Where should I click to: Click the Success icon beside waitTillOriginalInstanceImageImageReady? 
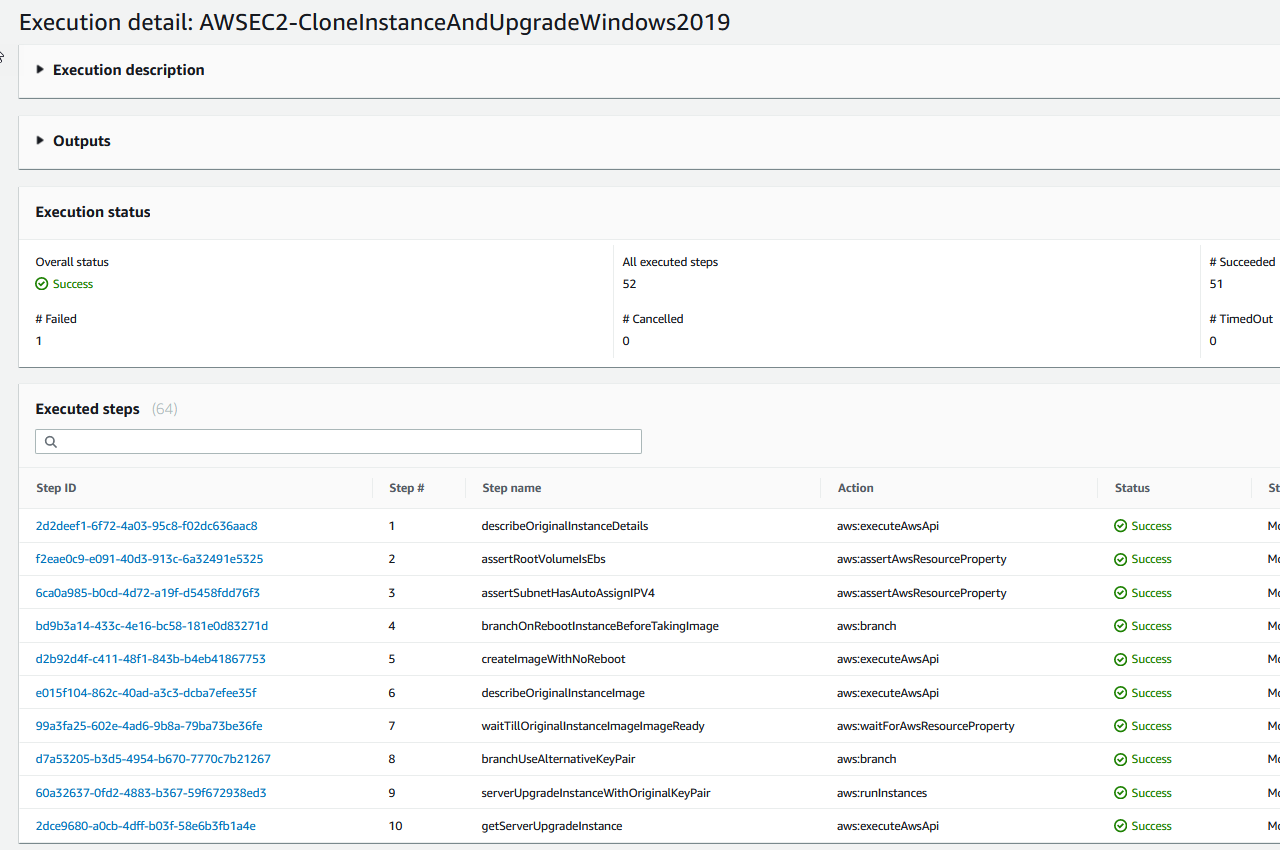1120,725
